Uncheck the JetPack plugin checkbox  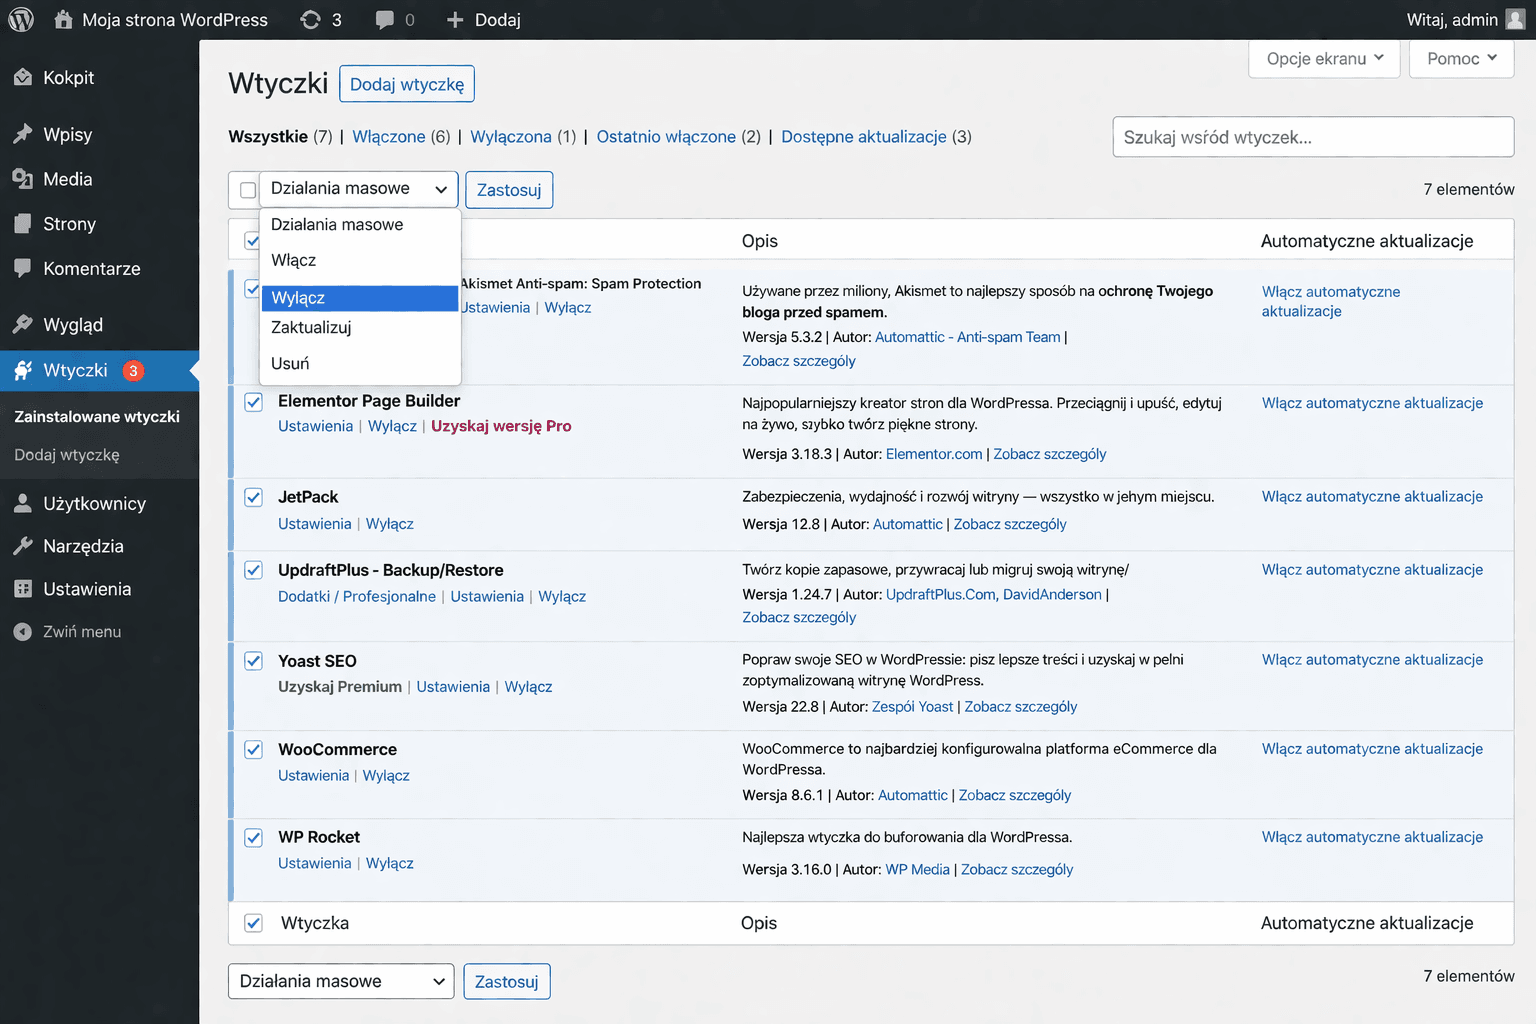tap(254, 497)
